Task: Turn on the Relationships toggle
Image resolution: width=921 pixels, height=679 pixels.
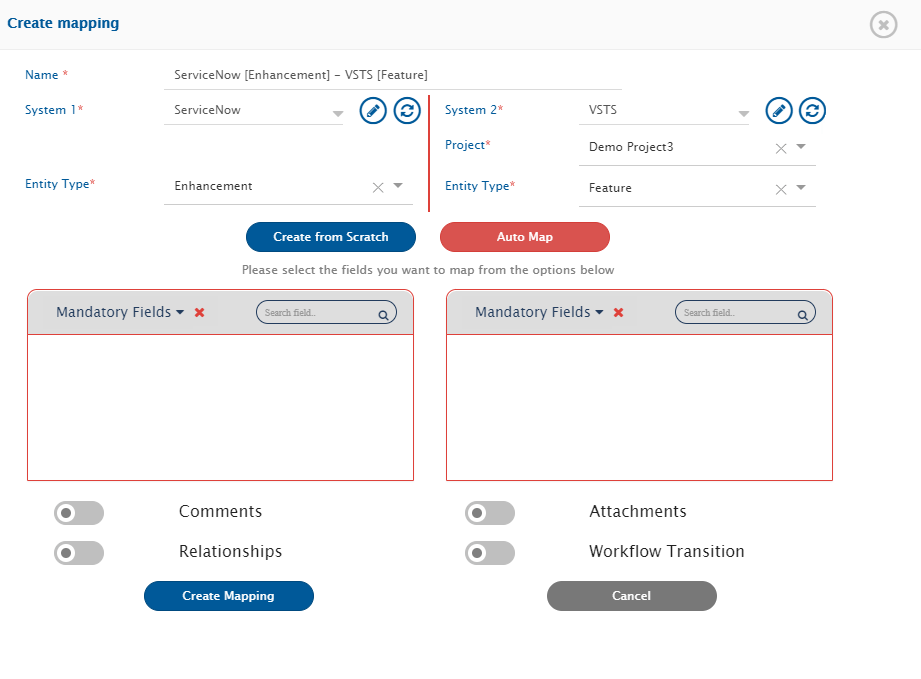Action: point(79,553)
